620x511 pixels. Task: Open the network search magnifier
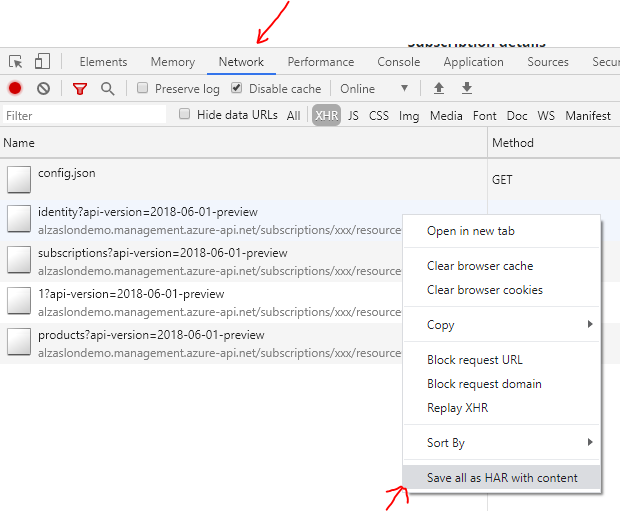coord(107,89)
